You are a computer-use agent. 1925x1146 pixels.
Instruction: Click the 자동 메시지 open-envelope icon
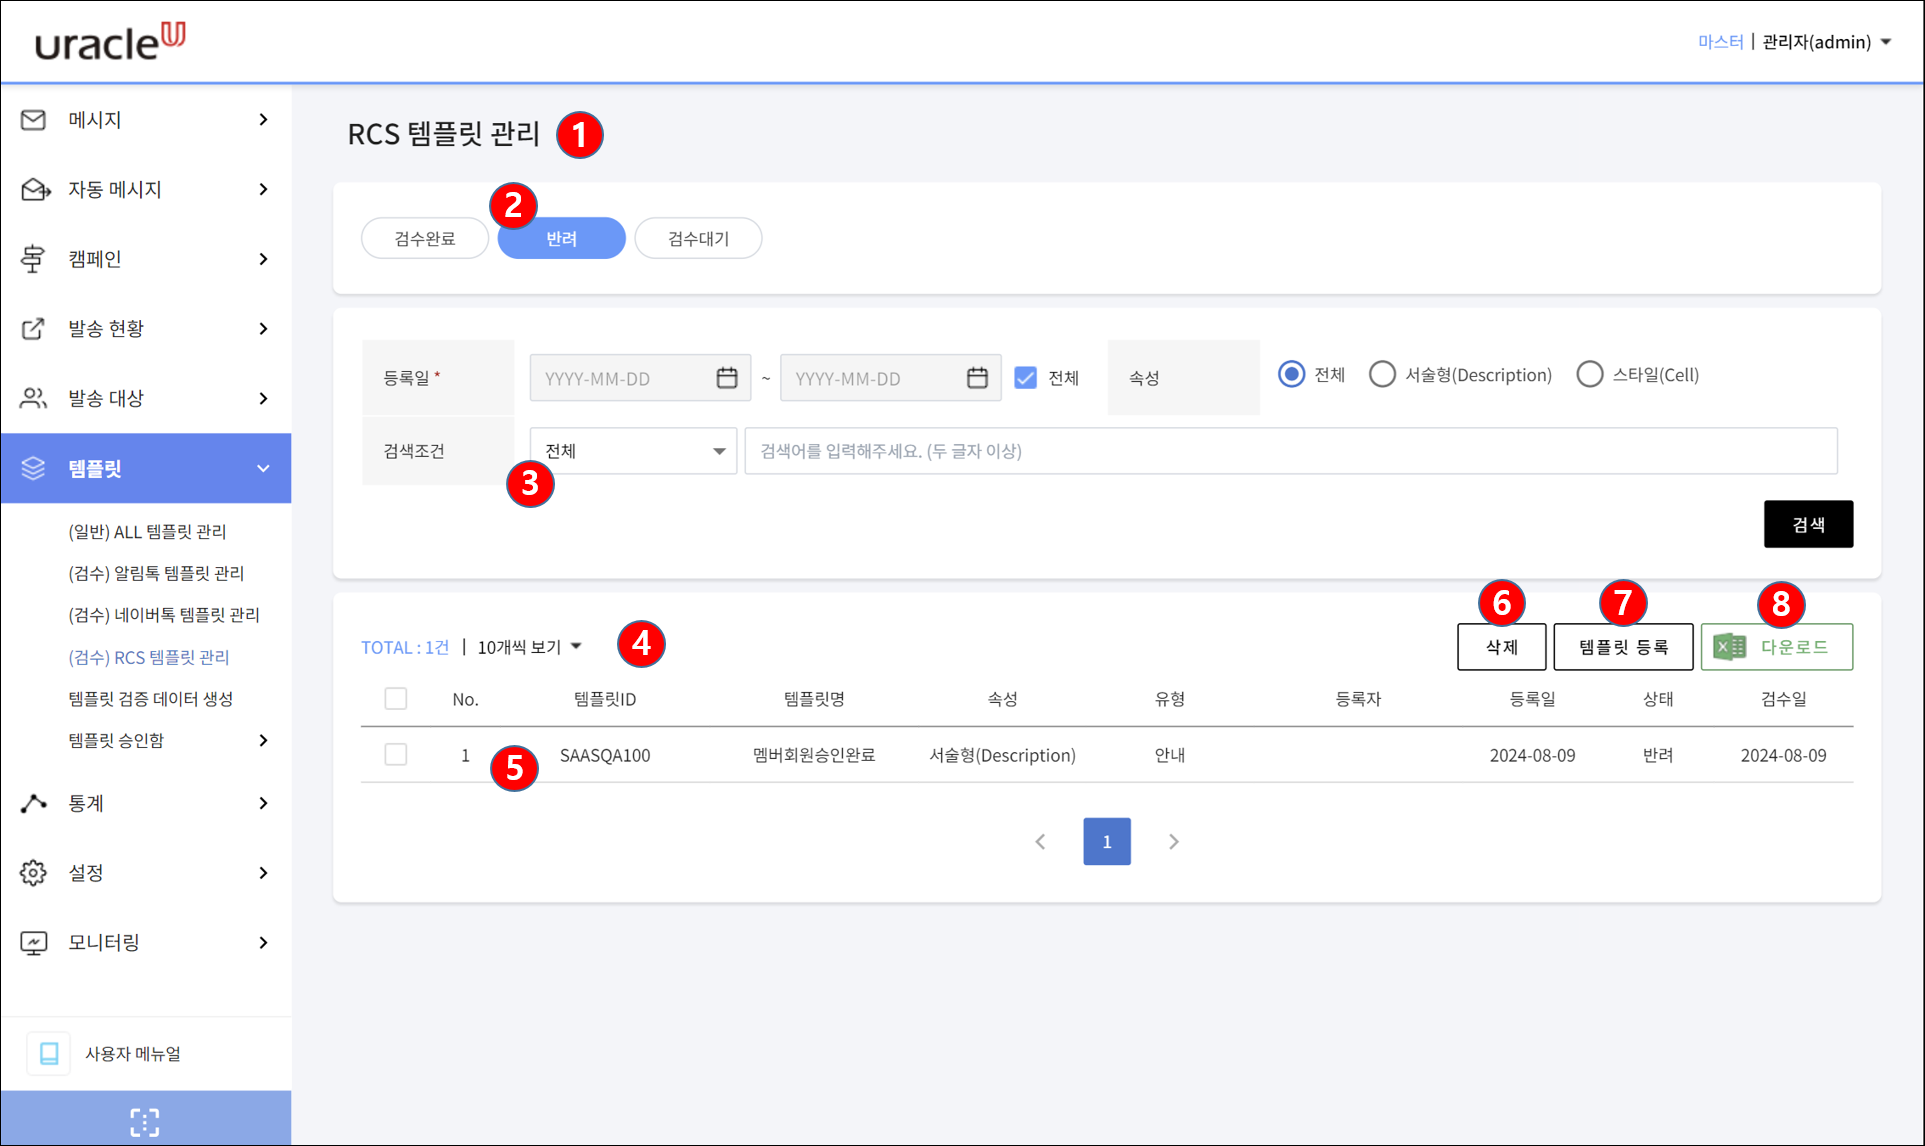click(35, 189)
